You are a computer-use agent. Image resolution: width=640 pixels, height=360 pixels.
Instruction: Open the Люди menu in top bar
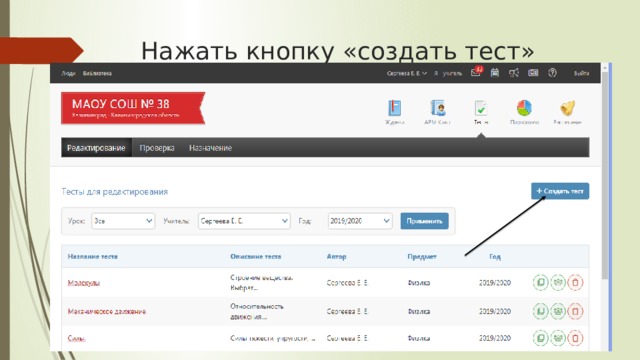(x=68, y=73)
